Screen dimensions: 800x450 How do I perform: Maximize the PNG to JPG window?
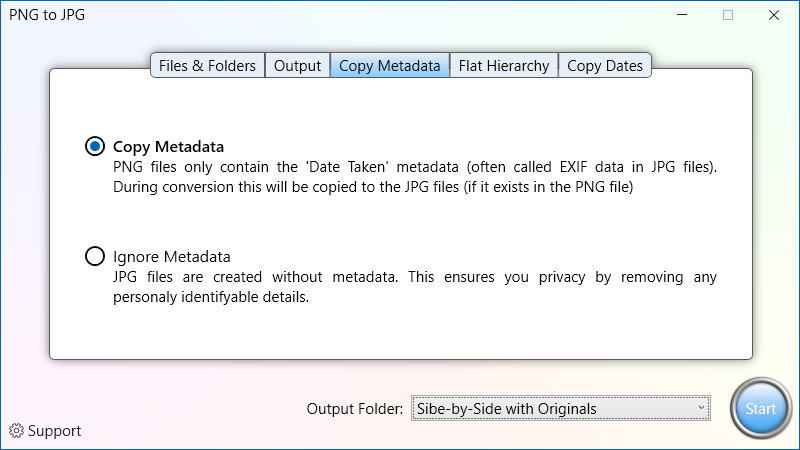pyautogui.click(x=728, y=15)
